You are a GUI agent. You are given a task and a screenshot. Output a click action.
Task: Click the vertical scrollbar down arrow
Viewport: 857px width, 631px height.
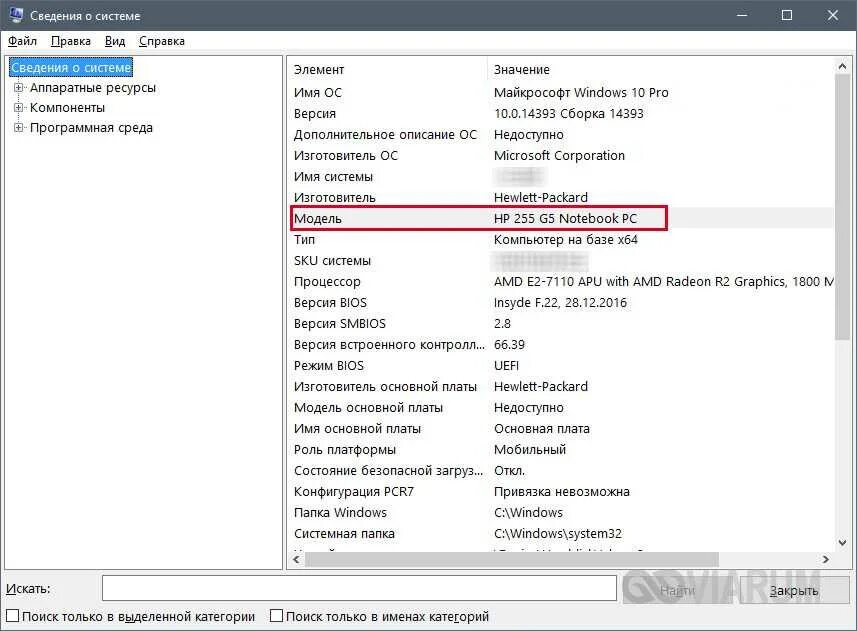(842, 542)
